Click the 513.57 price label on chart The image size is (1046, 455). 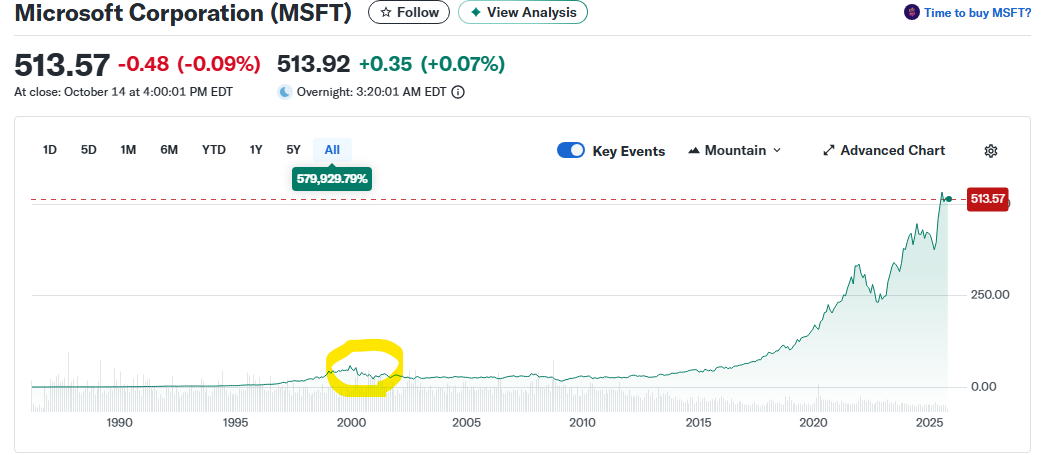point(986,199)
